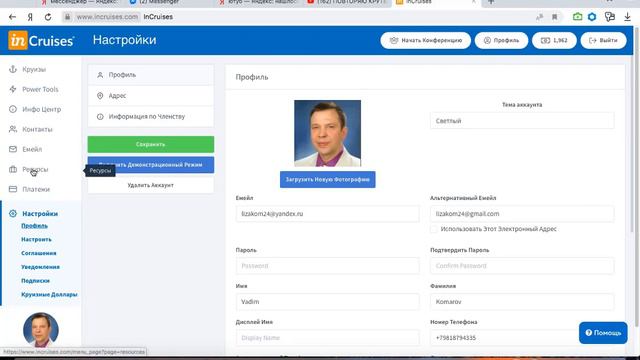Click Начать Конференцию button
This screenshot has height=360, width=640.
pyautogui.click(x=425, y=40)
